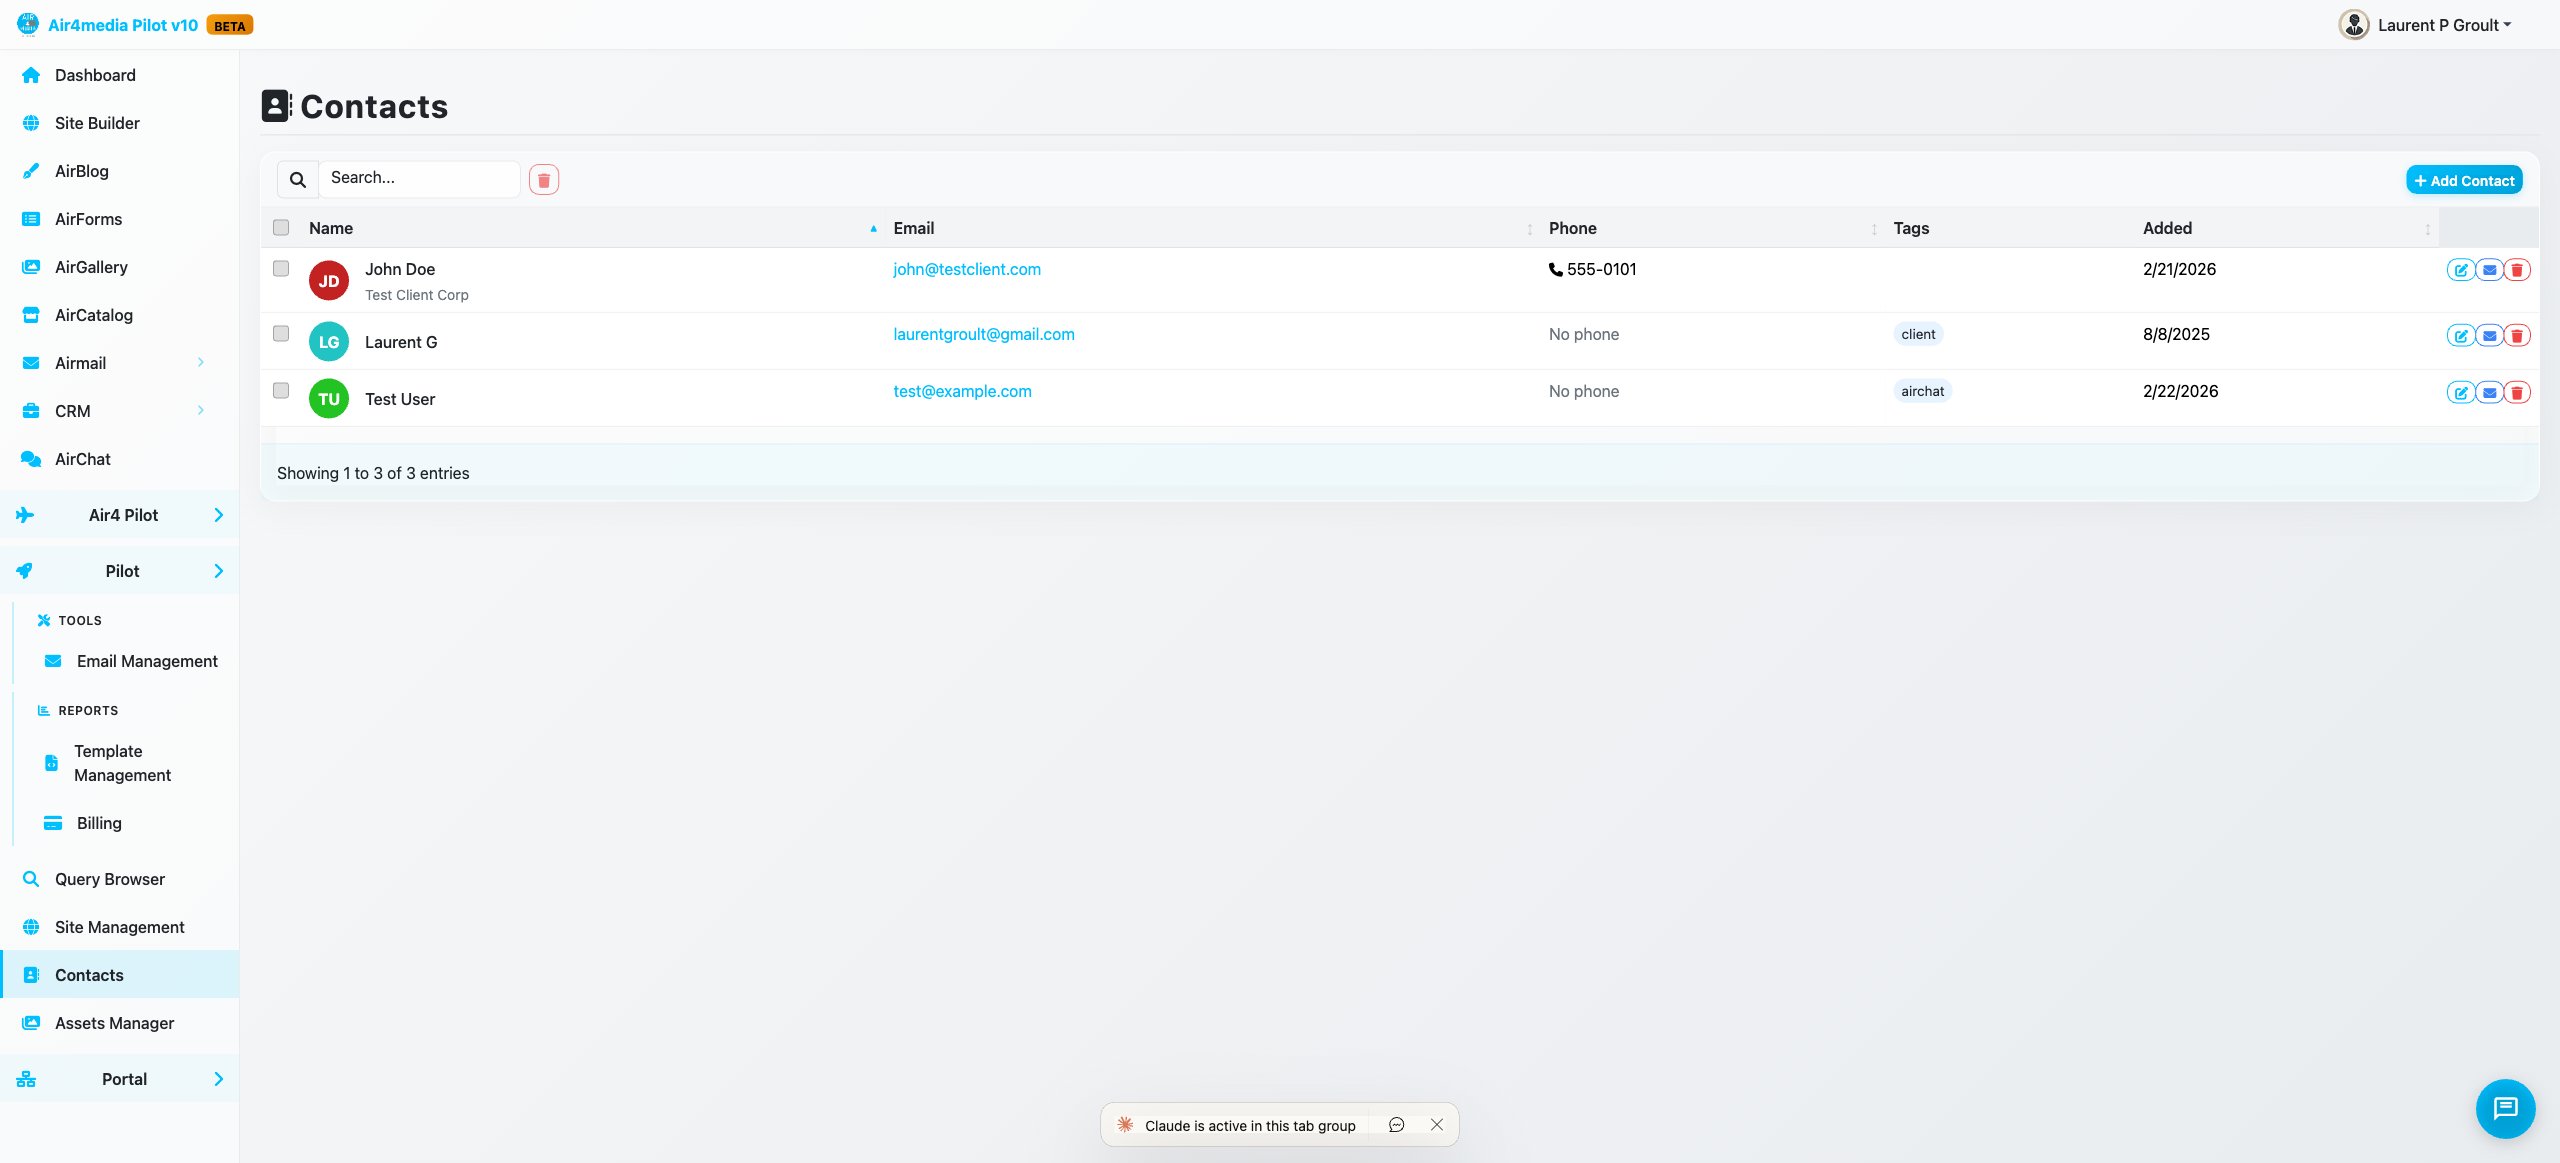Select the Laurent G row checkbox

(281, 334)
